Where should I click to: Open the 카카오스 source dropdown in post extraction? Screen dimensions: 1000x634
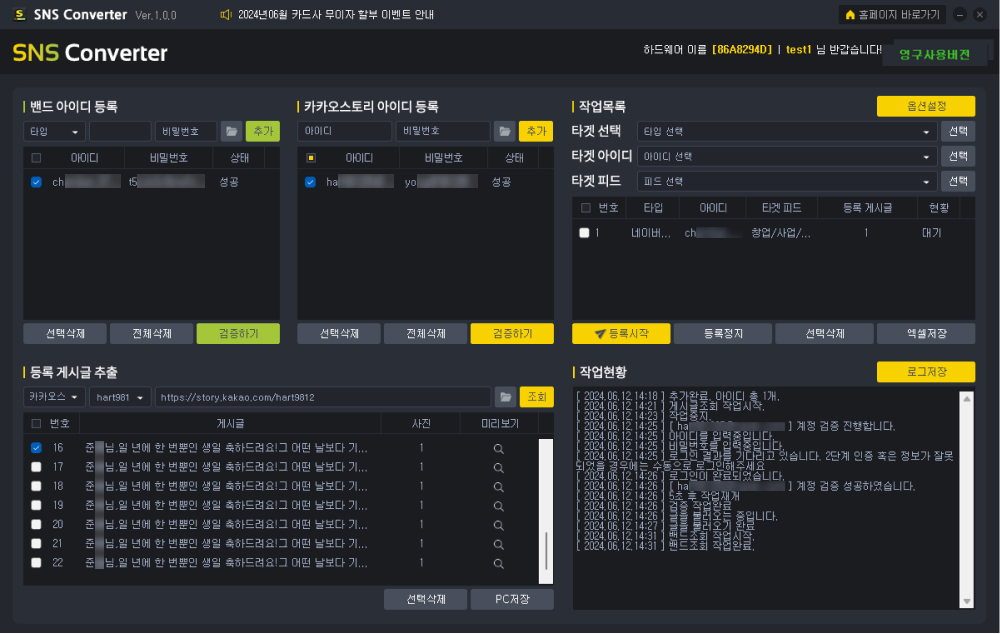[x=54, y=397]
